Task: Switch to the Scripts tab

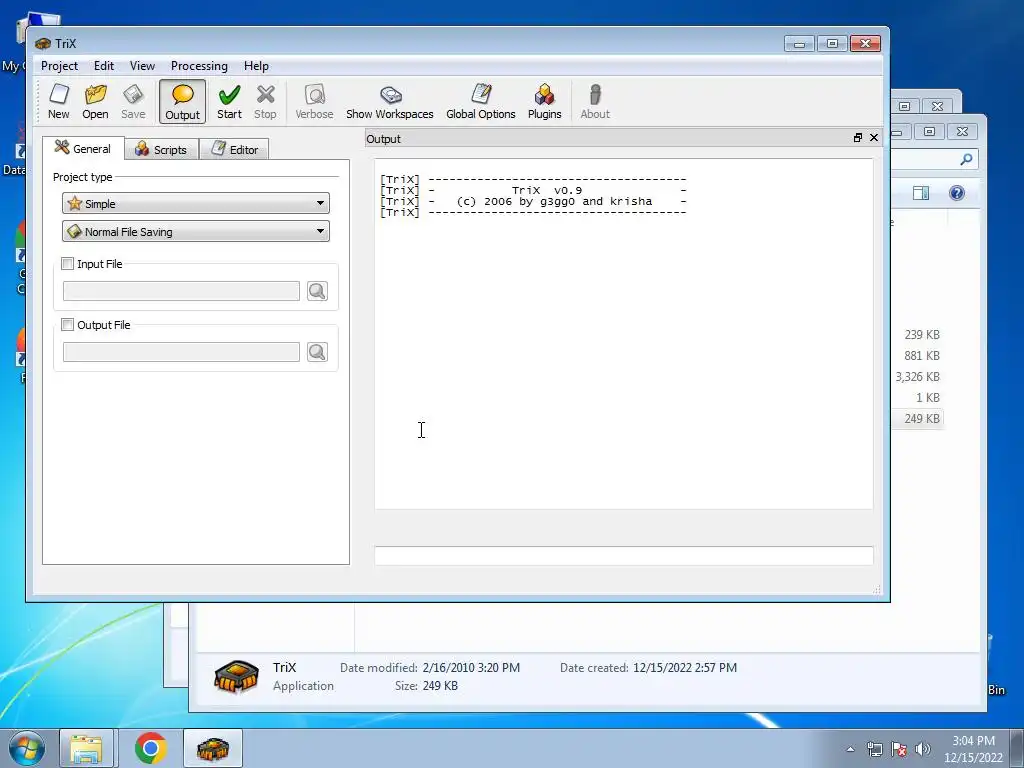Action: click(x=161, y=150)
